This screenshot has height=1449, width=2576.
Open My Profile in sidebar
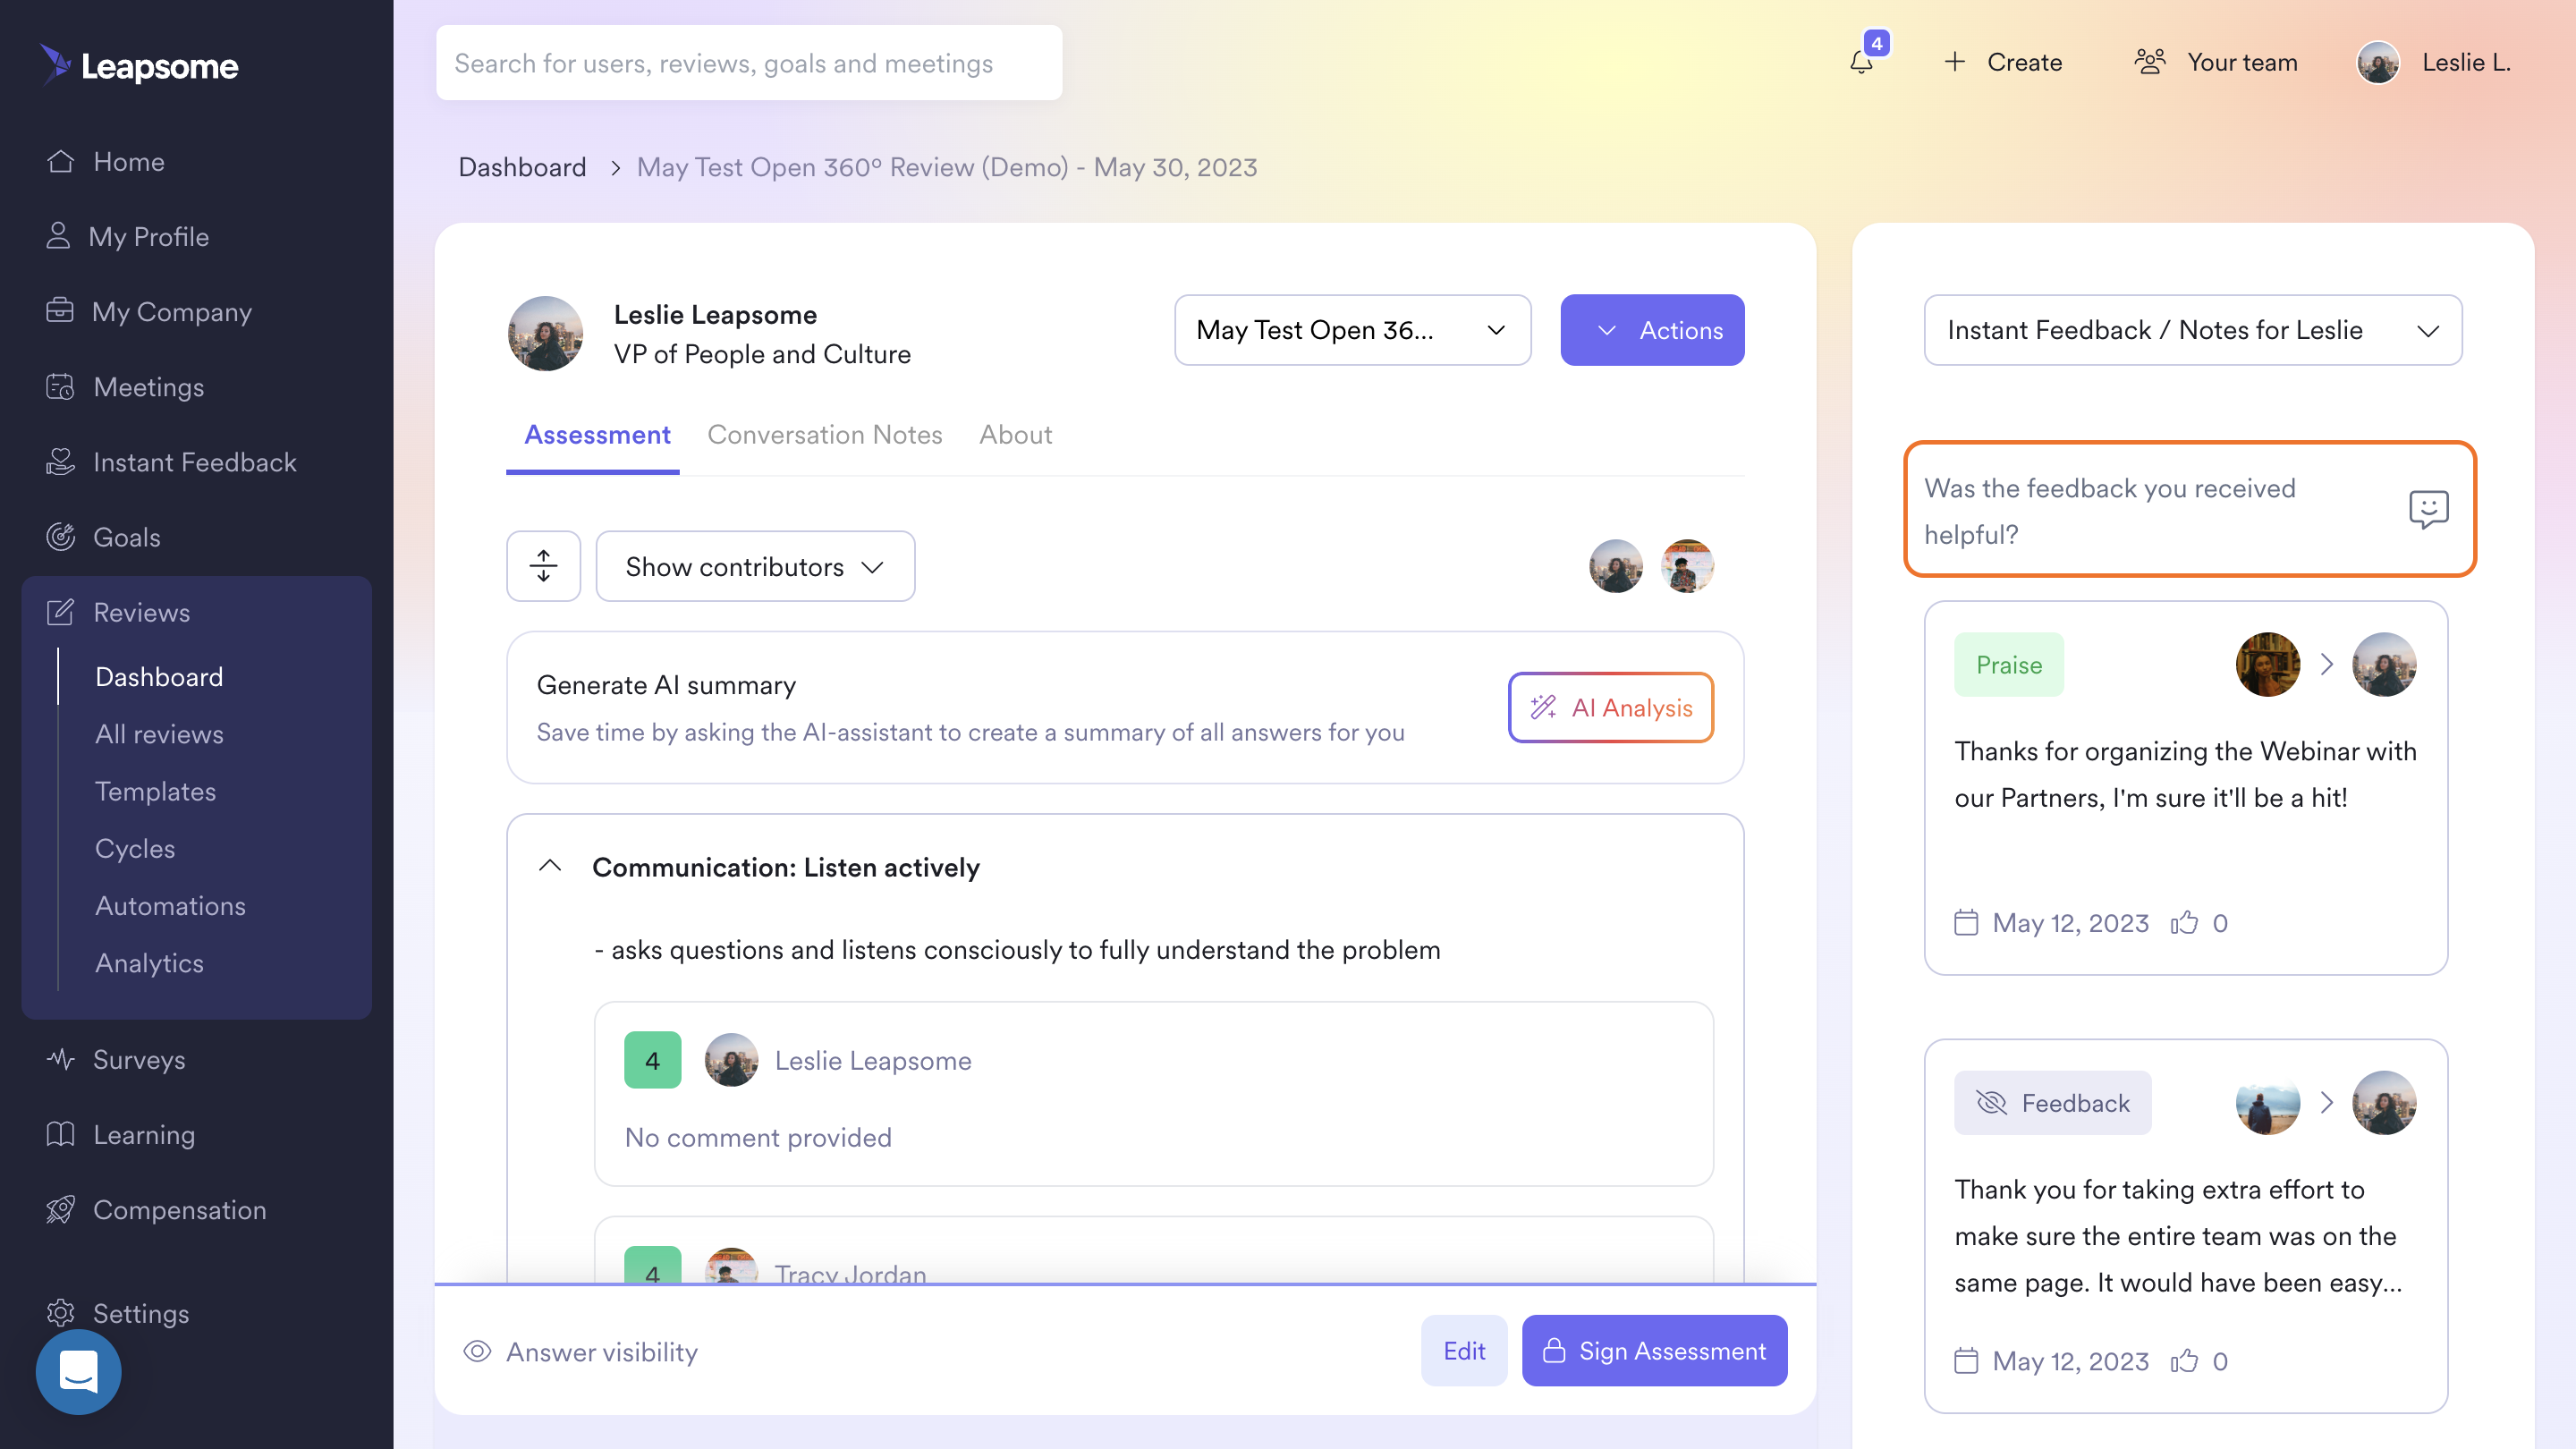(x=127, y=236)
